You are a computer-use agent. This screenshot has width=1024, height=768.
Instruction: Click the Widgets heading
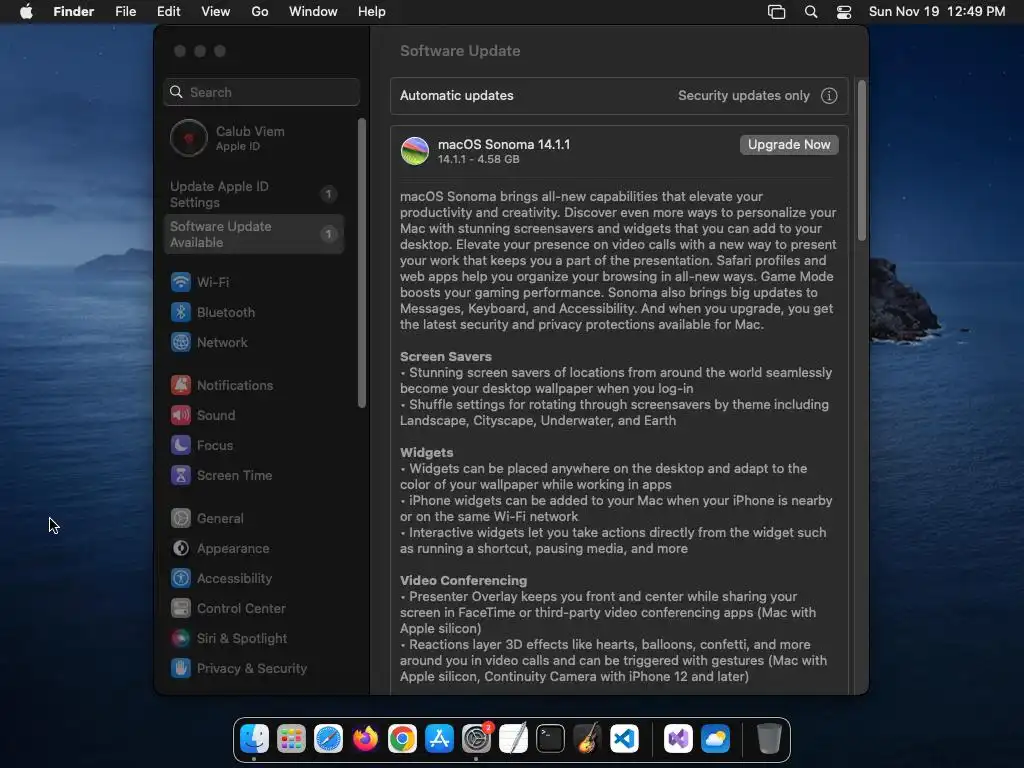pos(426,453)
